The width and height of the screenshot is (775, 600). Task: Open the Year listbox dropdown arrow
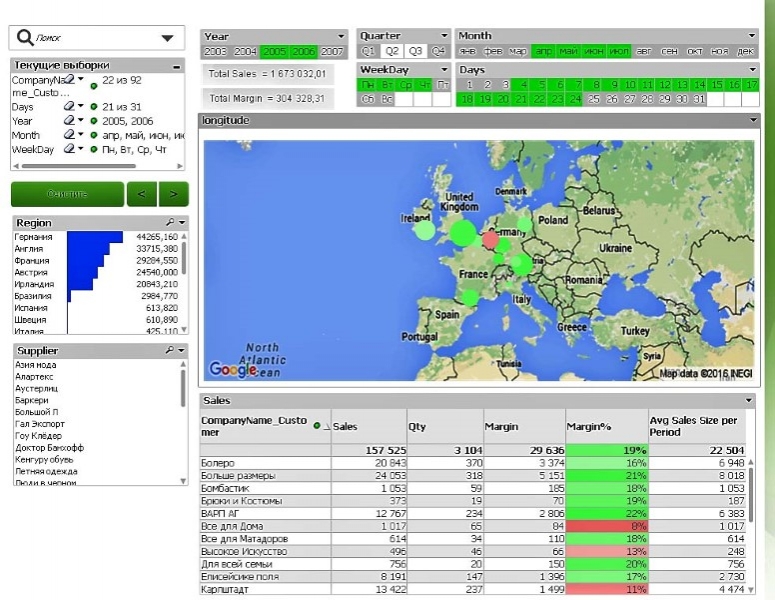[341, 36]
